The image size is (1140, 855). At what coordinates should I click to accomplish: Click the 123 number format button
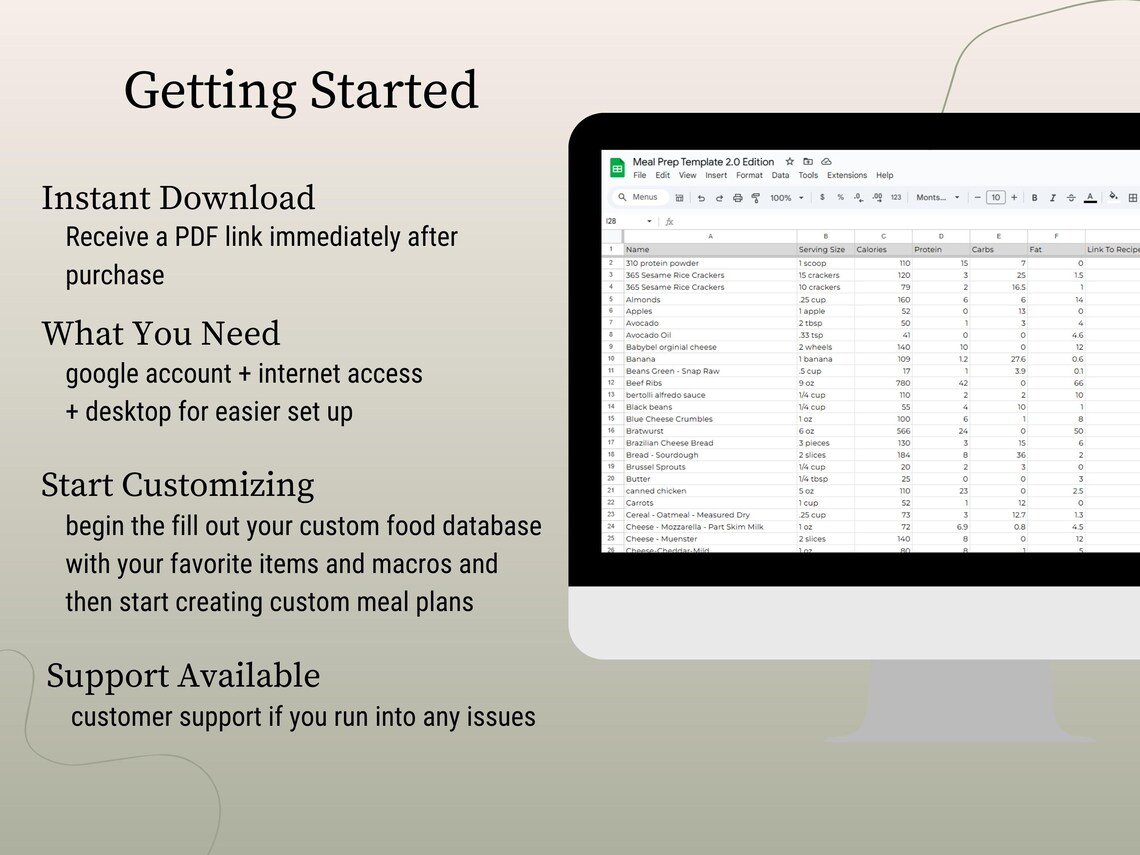click(x=896, y=197)
